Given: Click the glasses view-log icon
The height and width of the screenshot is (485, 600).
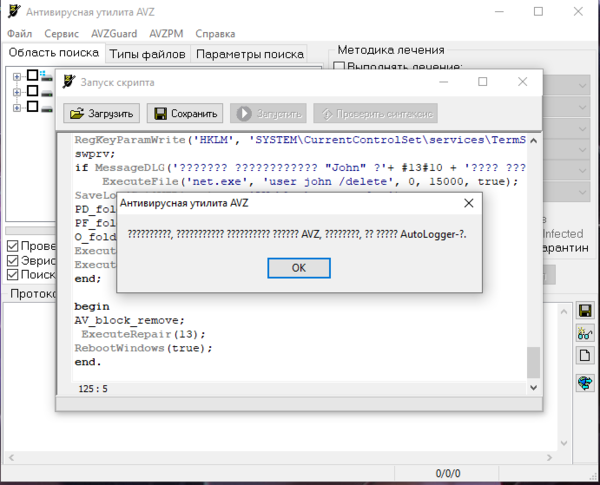Looking at the screenshot, I should pyautogui.click(x=585, y=333).
